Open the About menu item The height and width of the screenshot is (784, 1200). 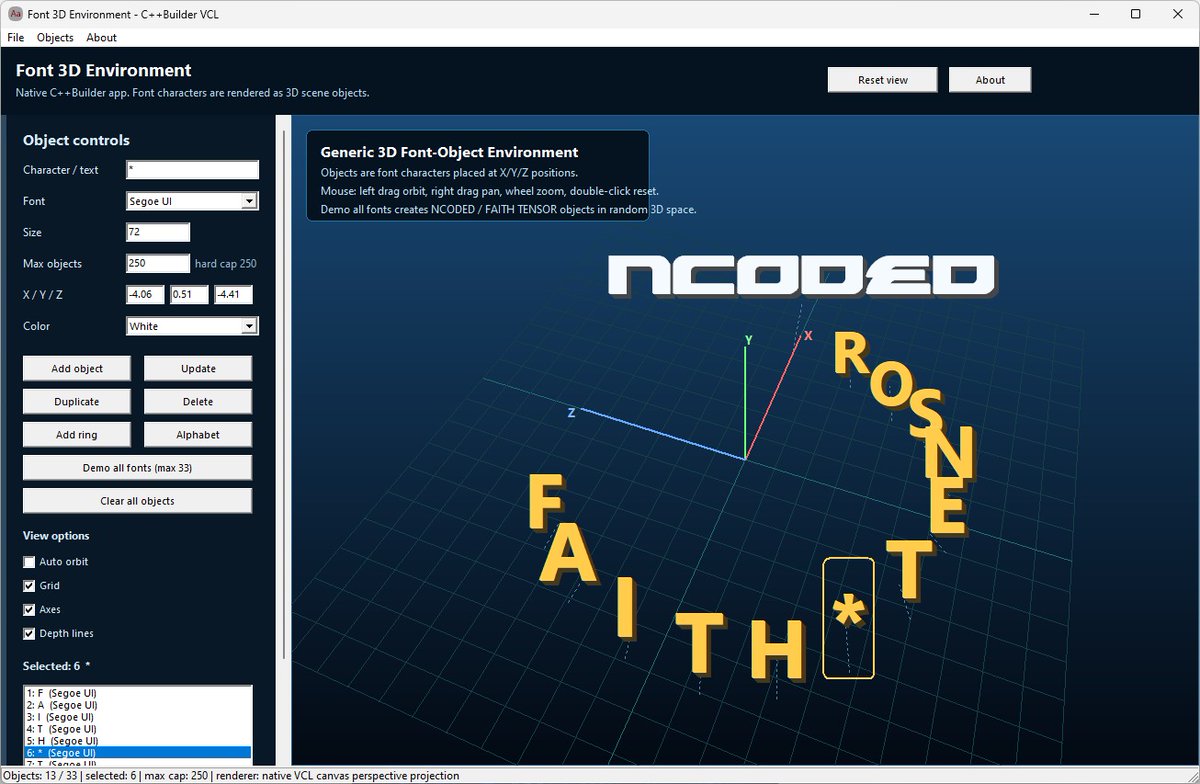coord(101,37)
